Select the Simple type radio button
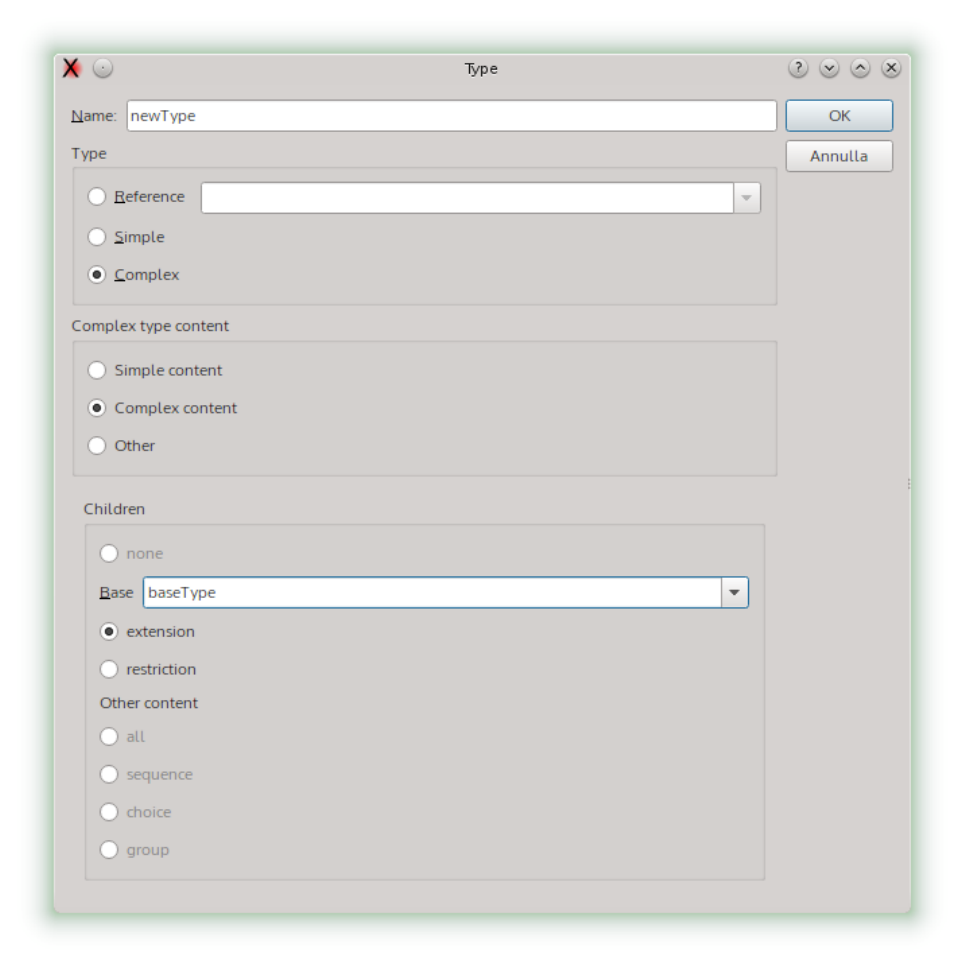 pos(97,237)
